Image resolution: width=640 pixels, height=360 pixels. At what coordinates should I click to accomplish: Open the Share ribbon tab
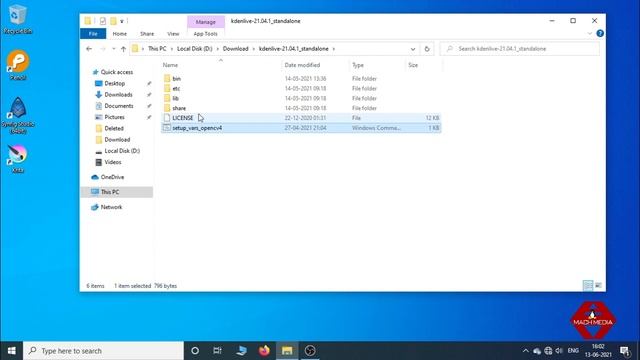[147, 34]
